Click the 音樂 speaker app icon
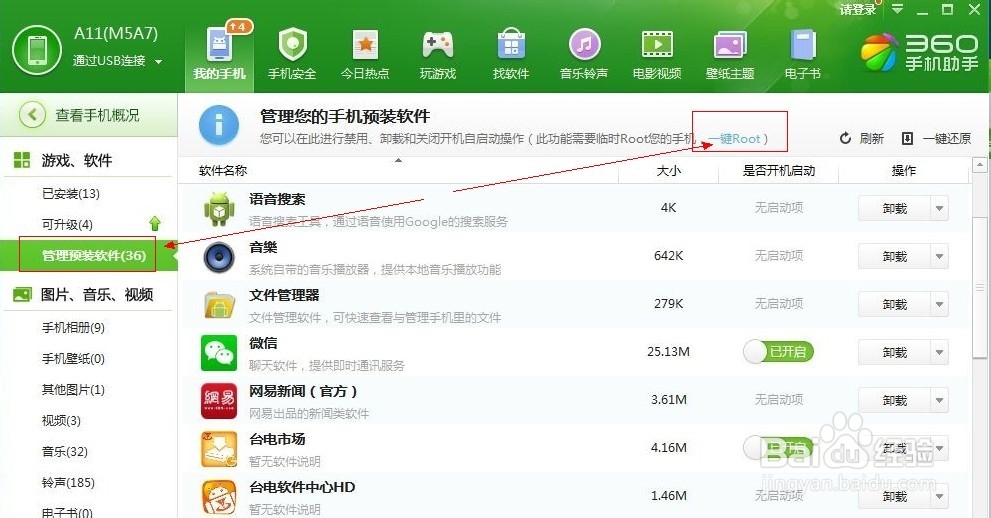The width and height of the screenshot is (991, 518). (219, 257)
